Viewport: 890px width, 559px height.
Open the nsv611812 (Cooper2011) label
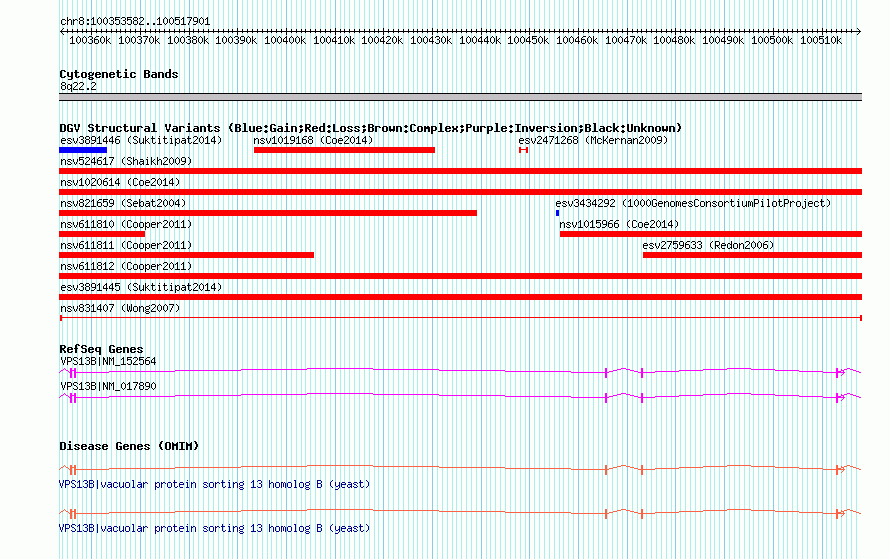click(x=126, y=266)
